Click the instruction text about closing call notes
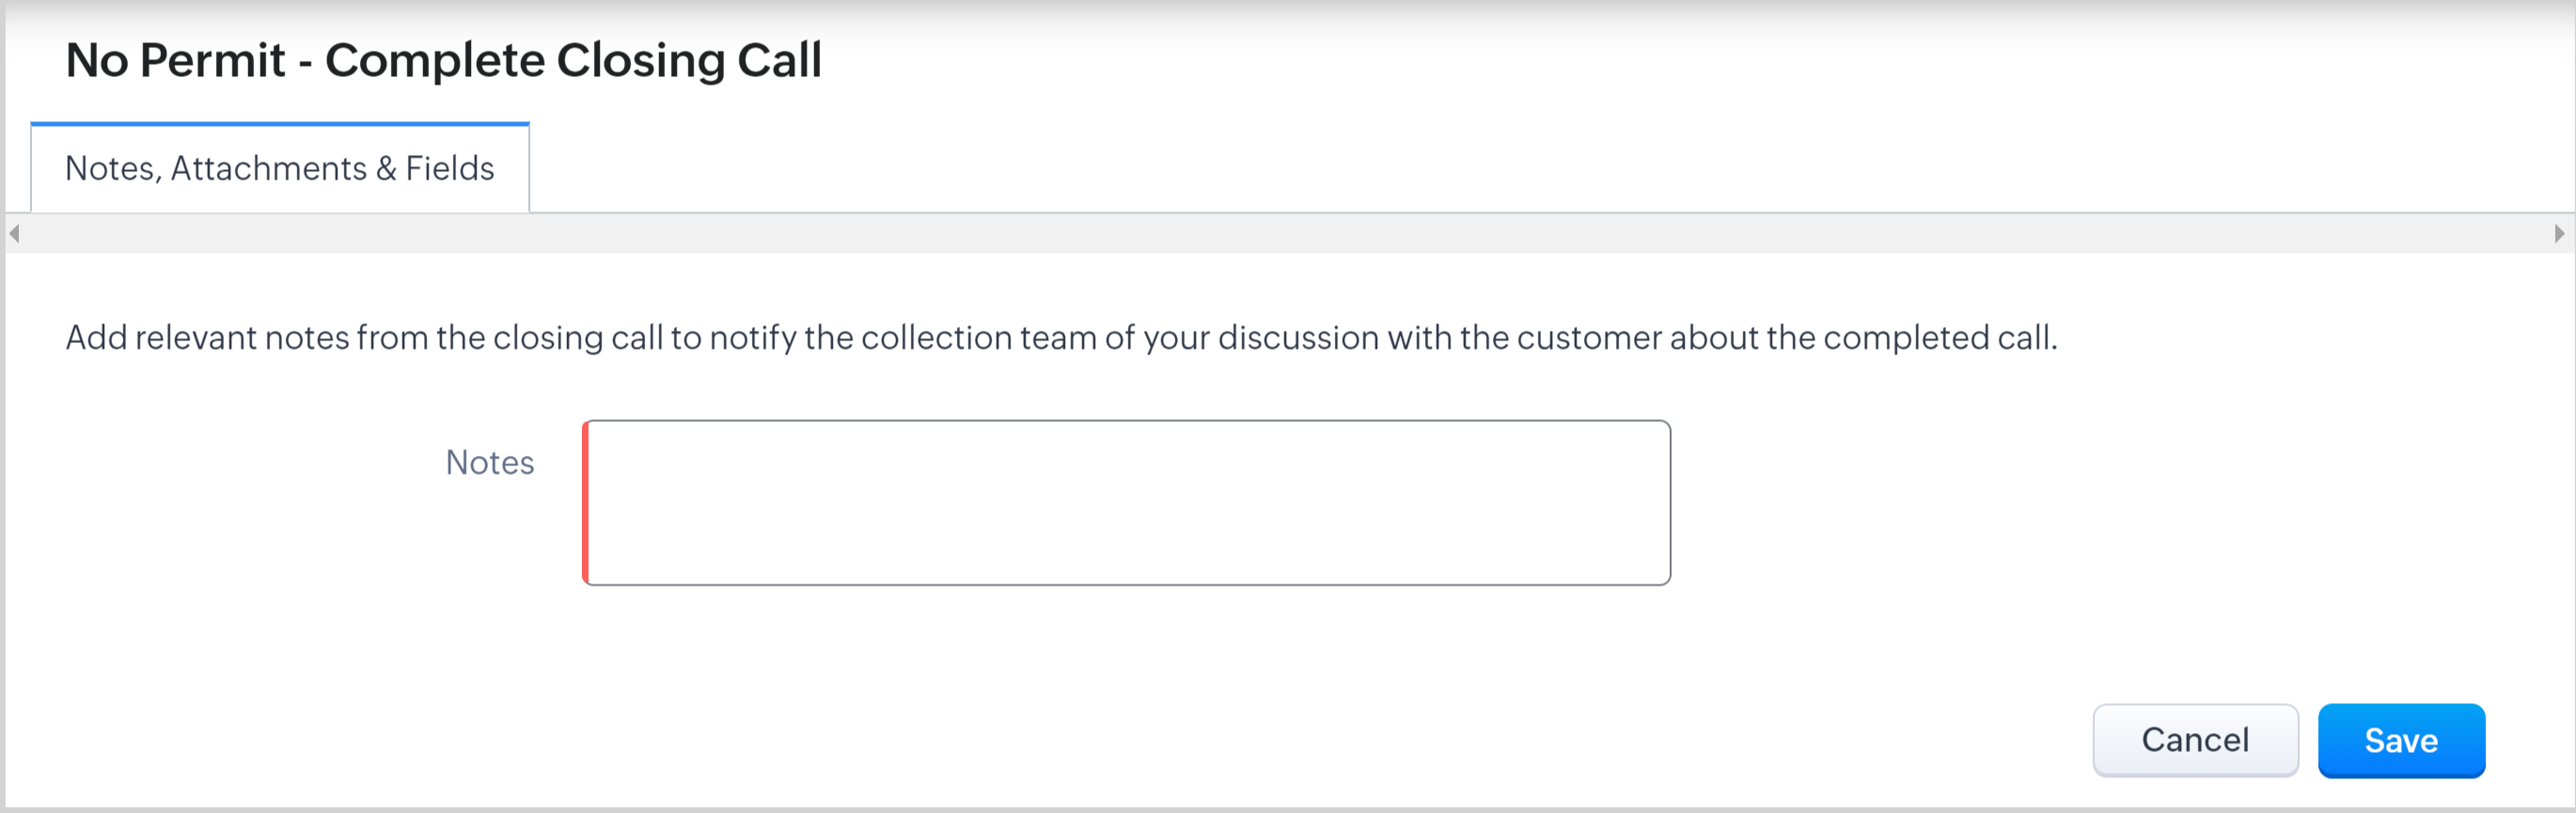Viewport: 2576px width, 813px height. (x=1060, y=338)
